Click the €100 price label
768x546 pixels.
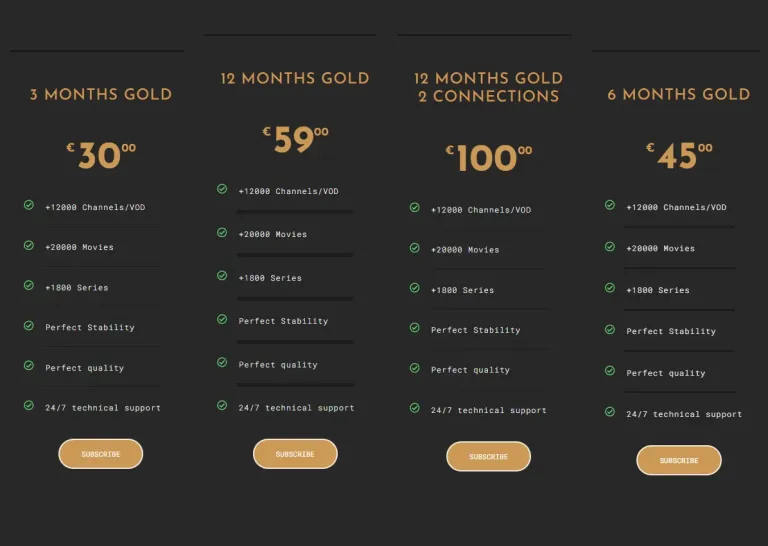tap(488, 158)
